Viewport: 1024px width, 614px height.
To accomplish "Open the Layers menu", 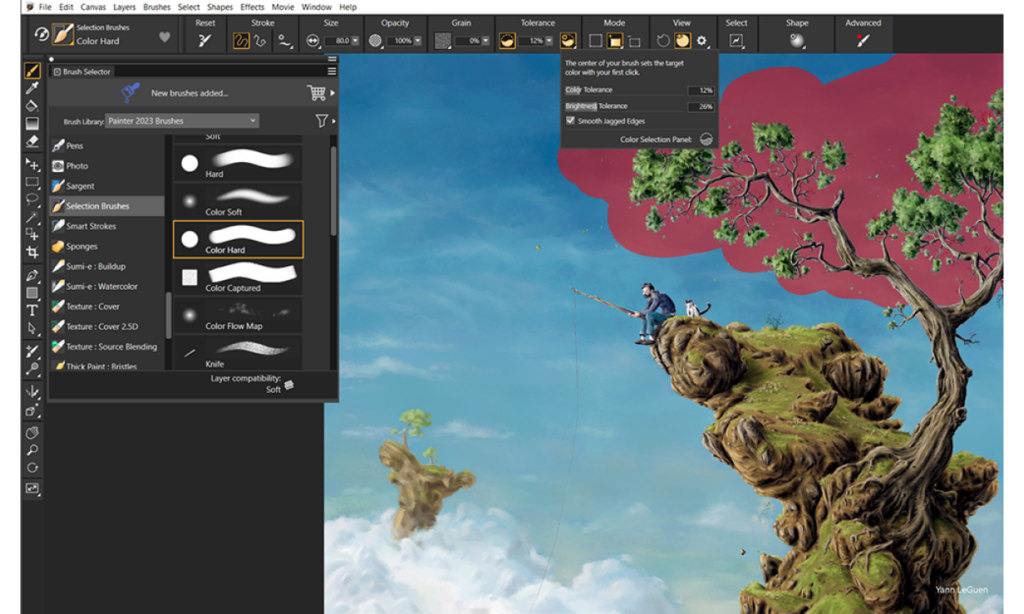I will point(124,7).
